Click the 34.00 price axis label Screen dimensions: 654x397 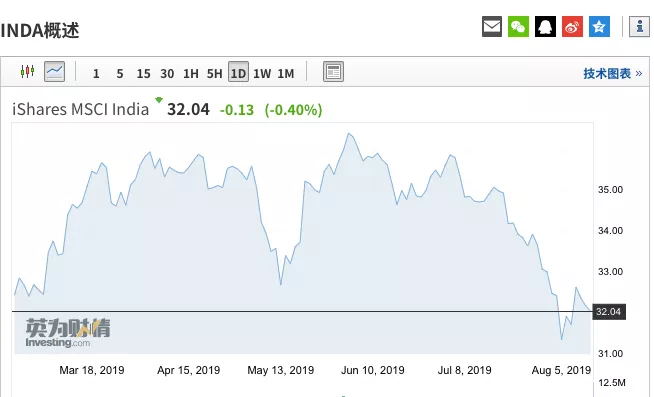click(x=610, y=231)
